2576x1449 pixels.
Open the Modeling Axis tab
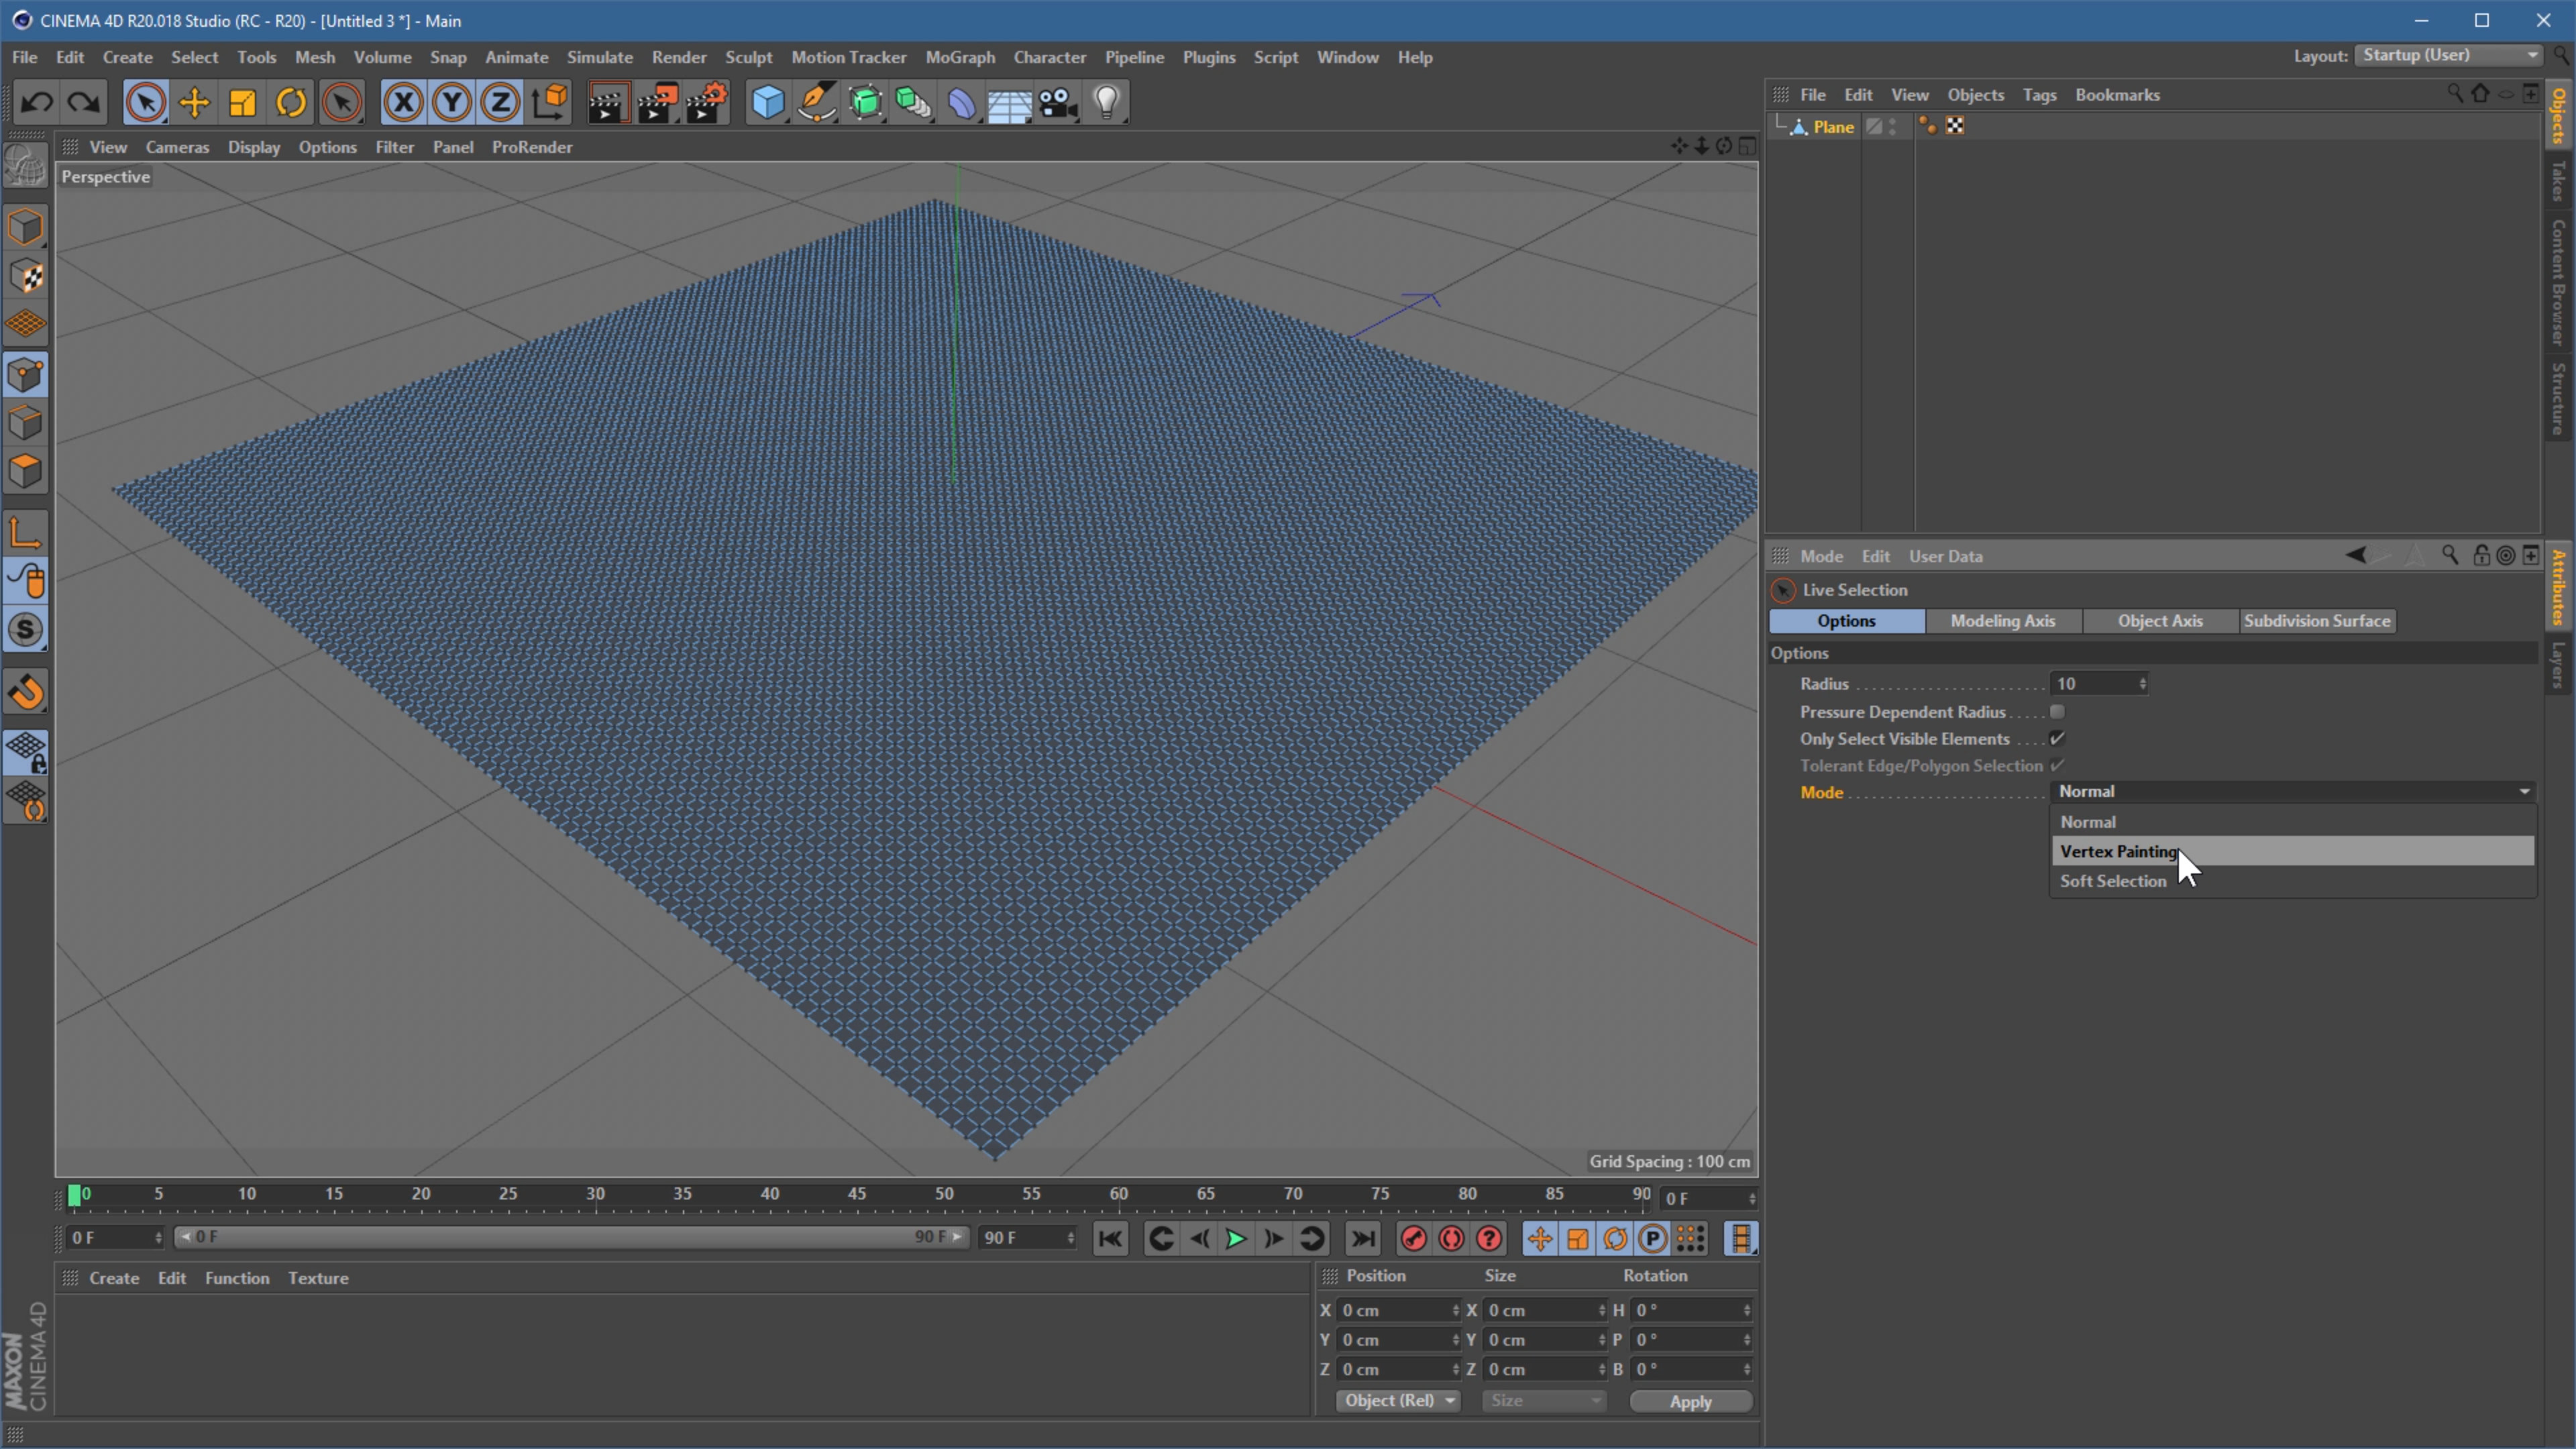[x=2003, y=621]
